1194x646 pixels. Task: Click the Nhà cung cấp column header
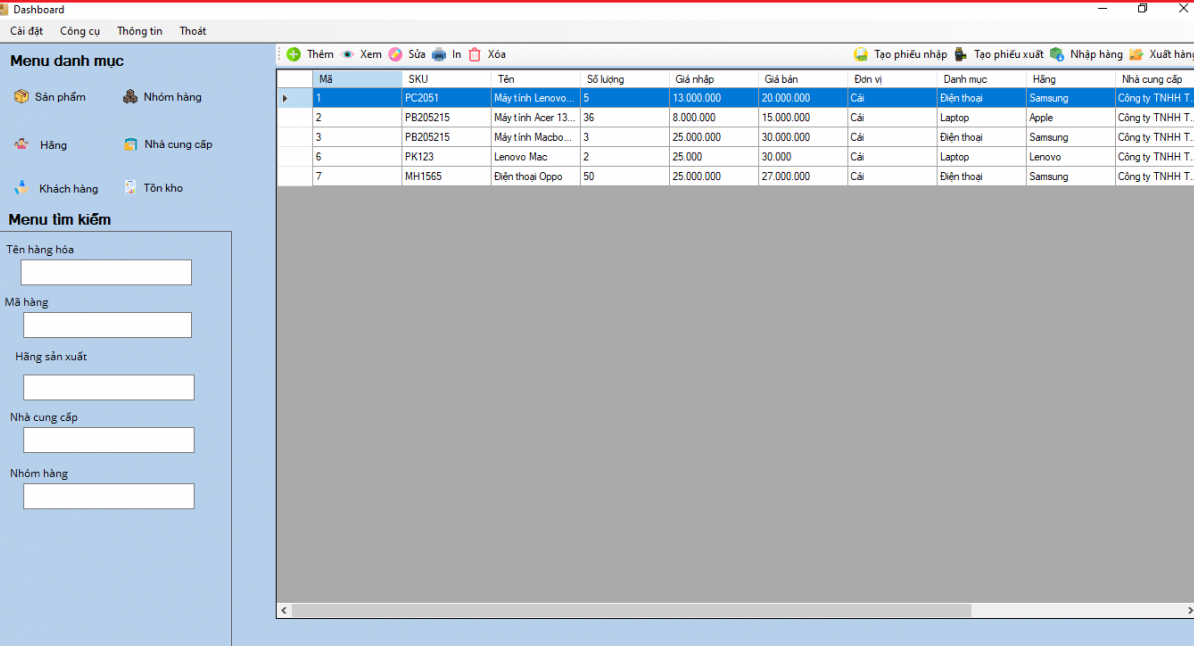pos(1154,78)
